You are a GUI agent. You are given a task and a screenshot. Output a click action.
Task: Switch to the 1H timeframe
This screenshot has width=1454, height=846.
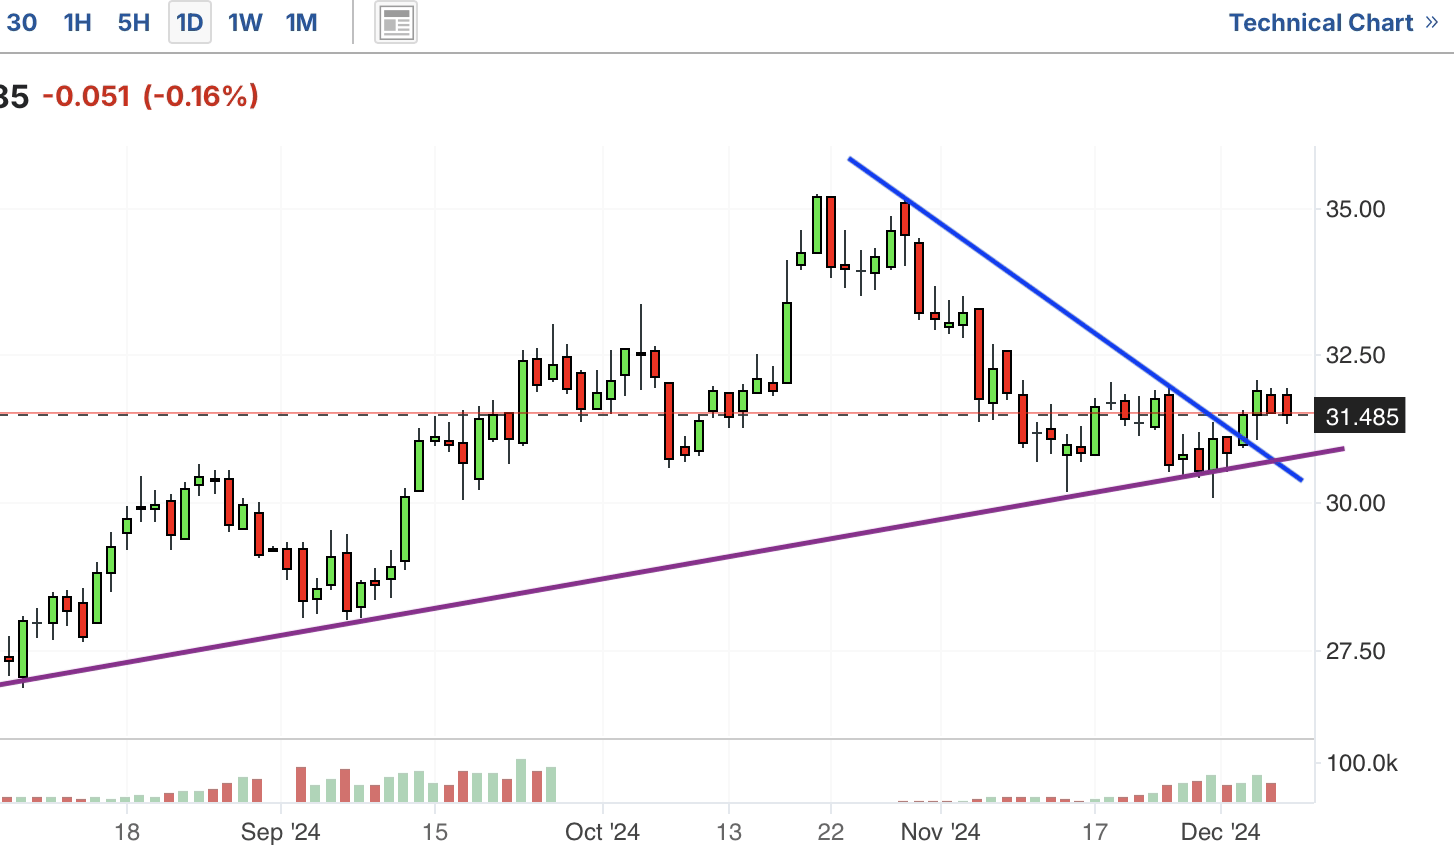coord(77,22)
